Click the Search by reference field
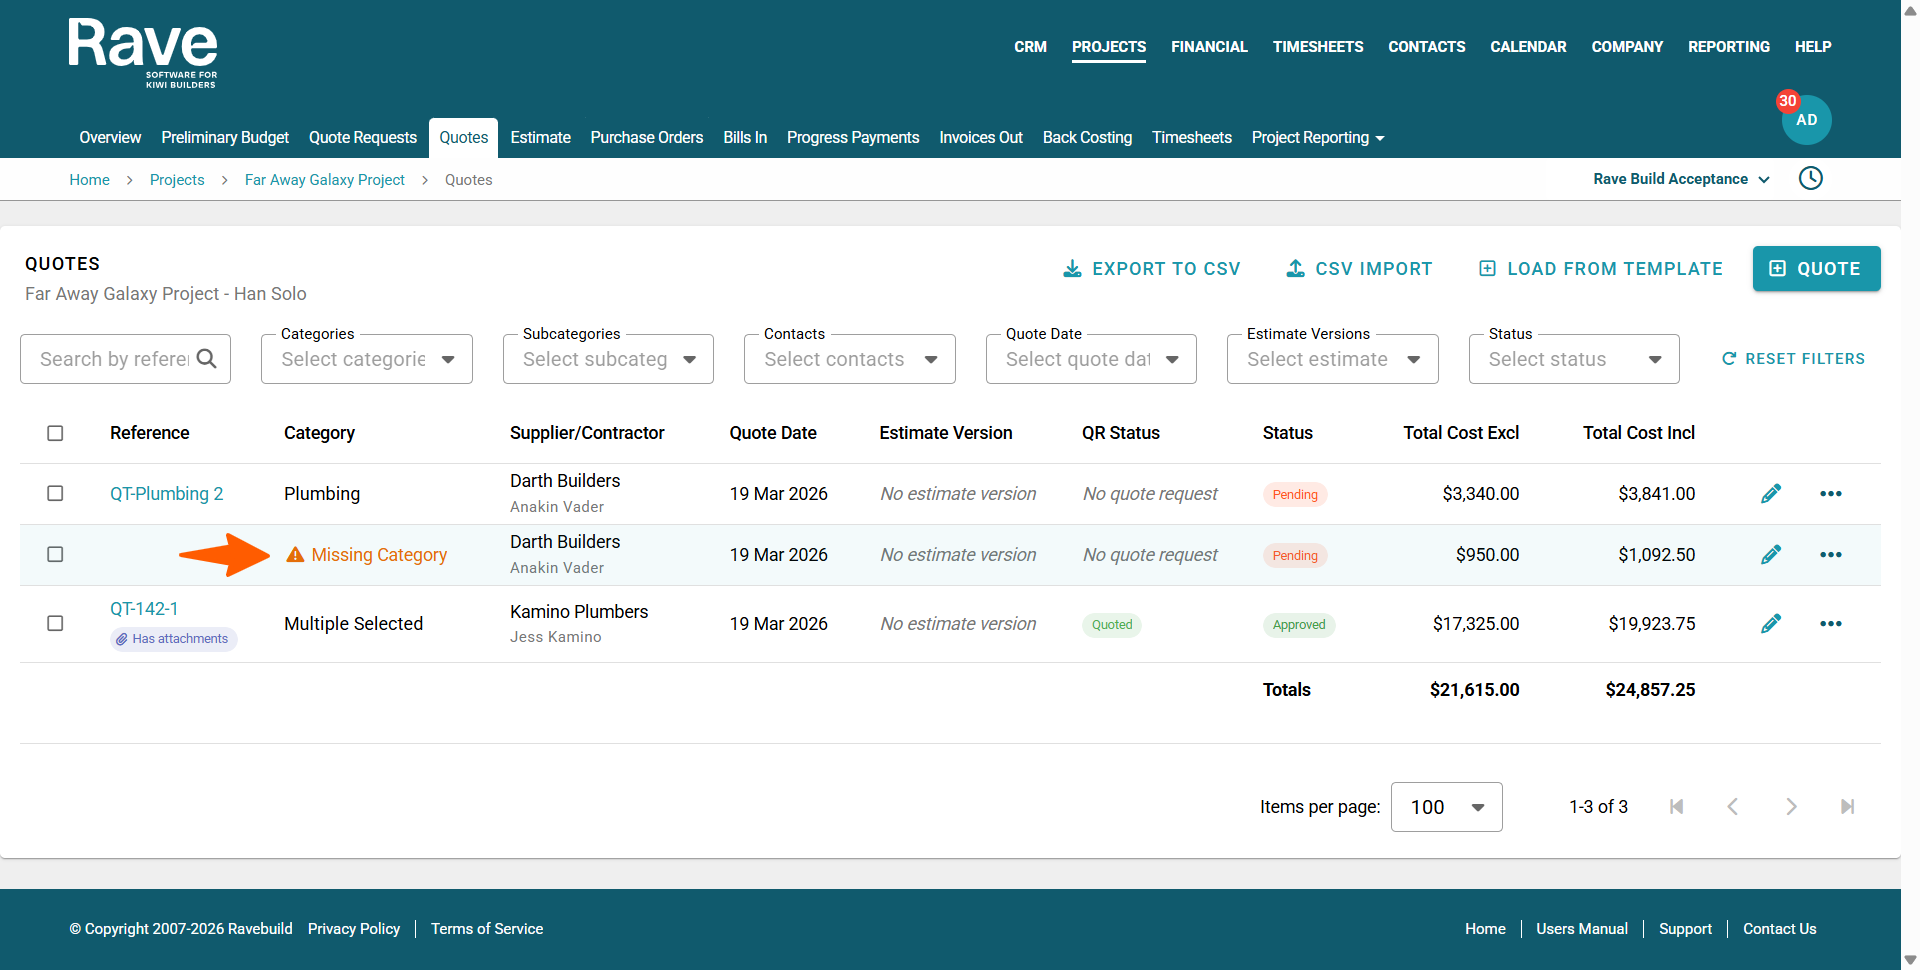 pyautogui.click(x=114, y=360)
